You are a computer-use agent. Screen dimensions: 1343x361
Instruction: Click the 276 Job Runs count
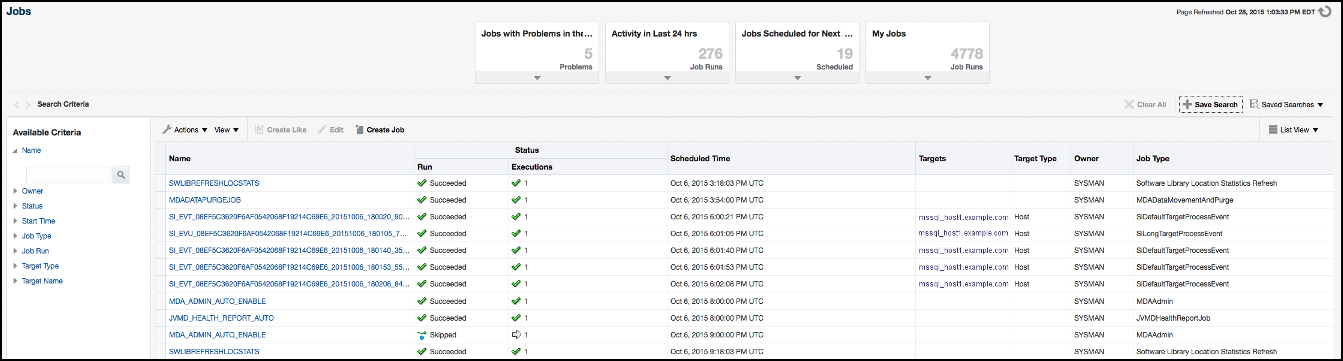click(711, 54)
